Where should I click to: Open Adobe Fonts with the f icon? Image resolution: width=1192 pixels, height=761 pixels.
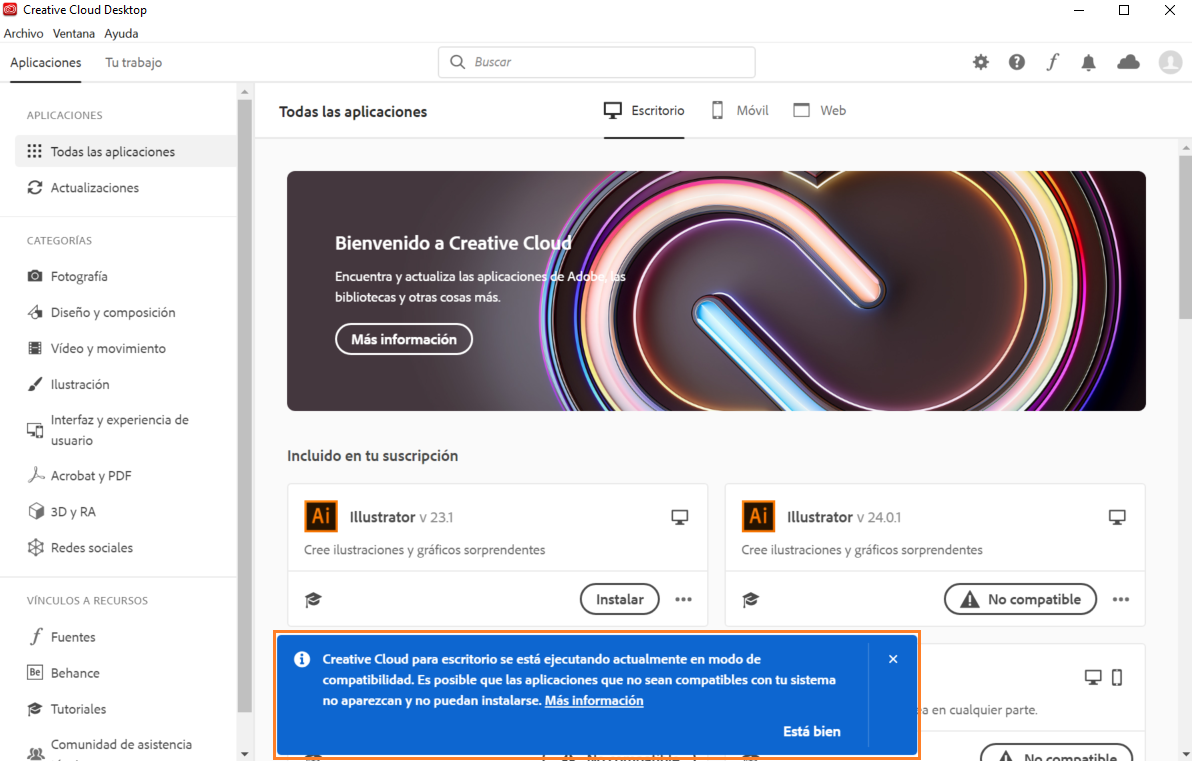(x=1052, y=62)
